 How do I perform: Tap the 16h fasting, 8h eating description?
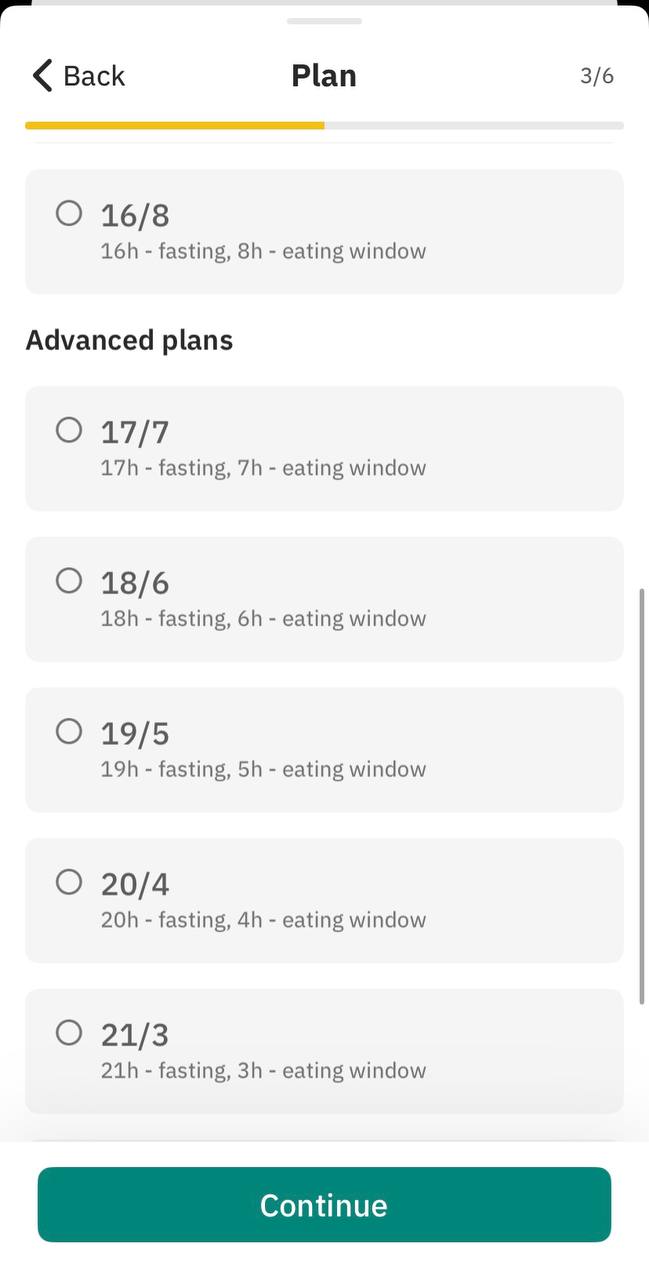[x=263, y=251]
